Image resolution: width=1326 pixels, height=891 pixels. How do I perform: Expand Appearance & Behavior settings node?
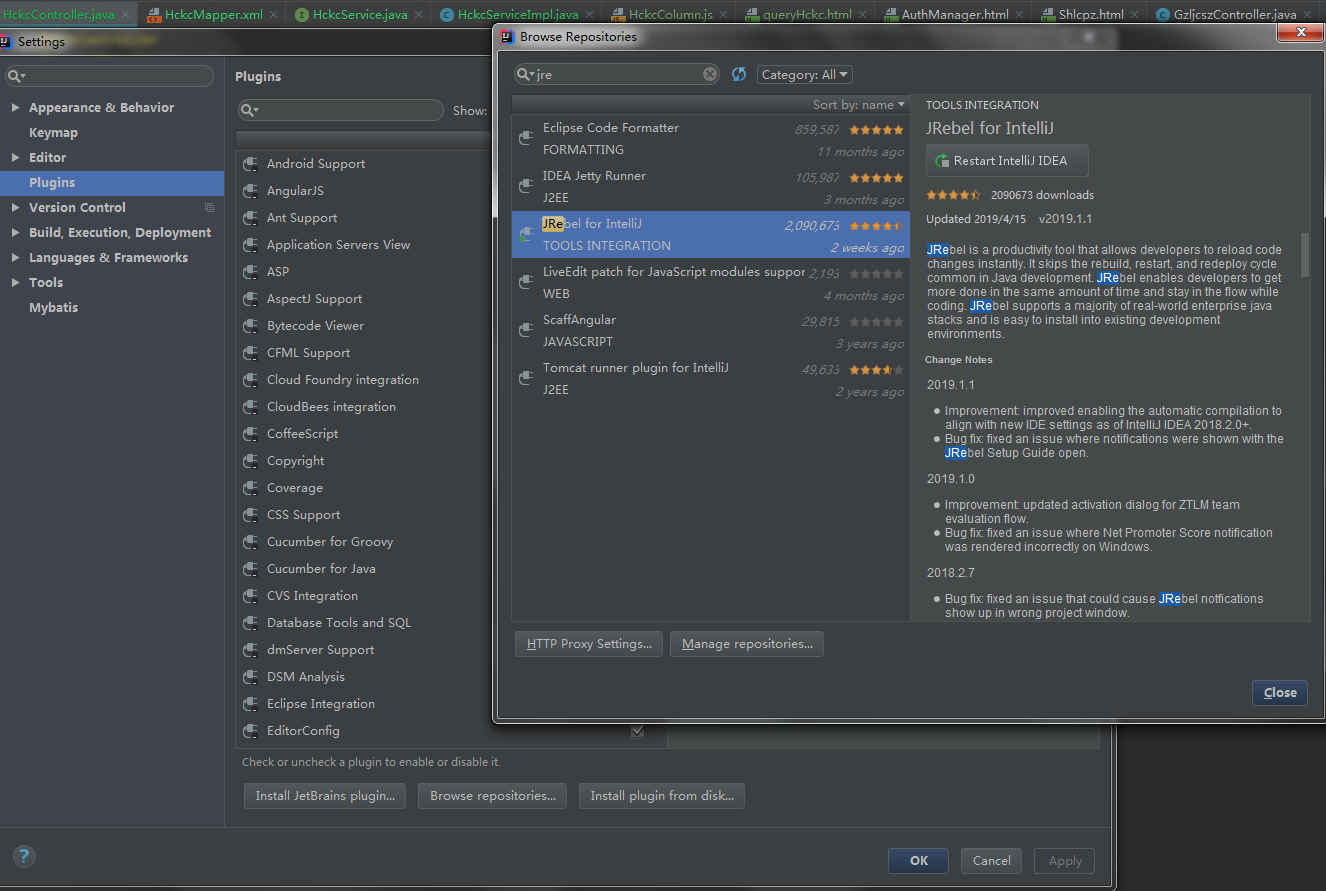pyautogui.click(x=15, y=108)
